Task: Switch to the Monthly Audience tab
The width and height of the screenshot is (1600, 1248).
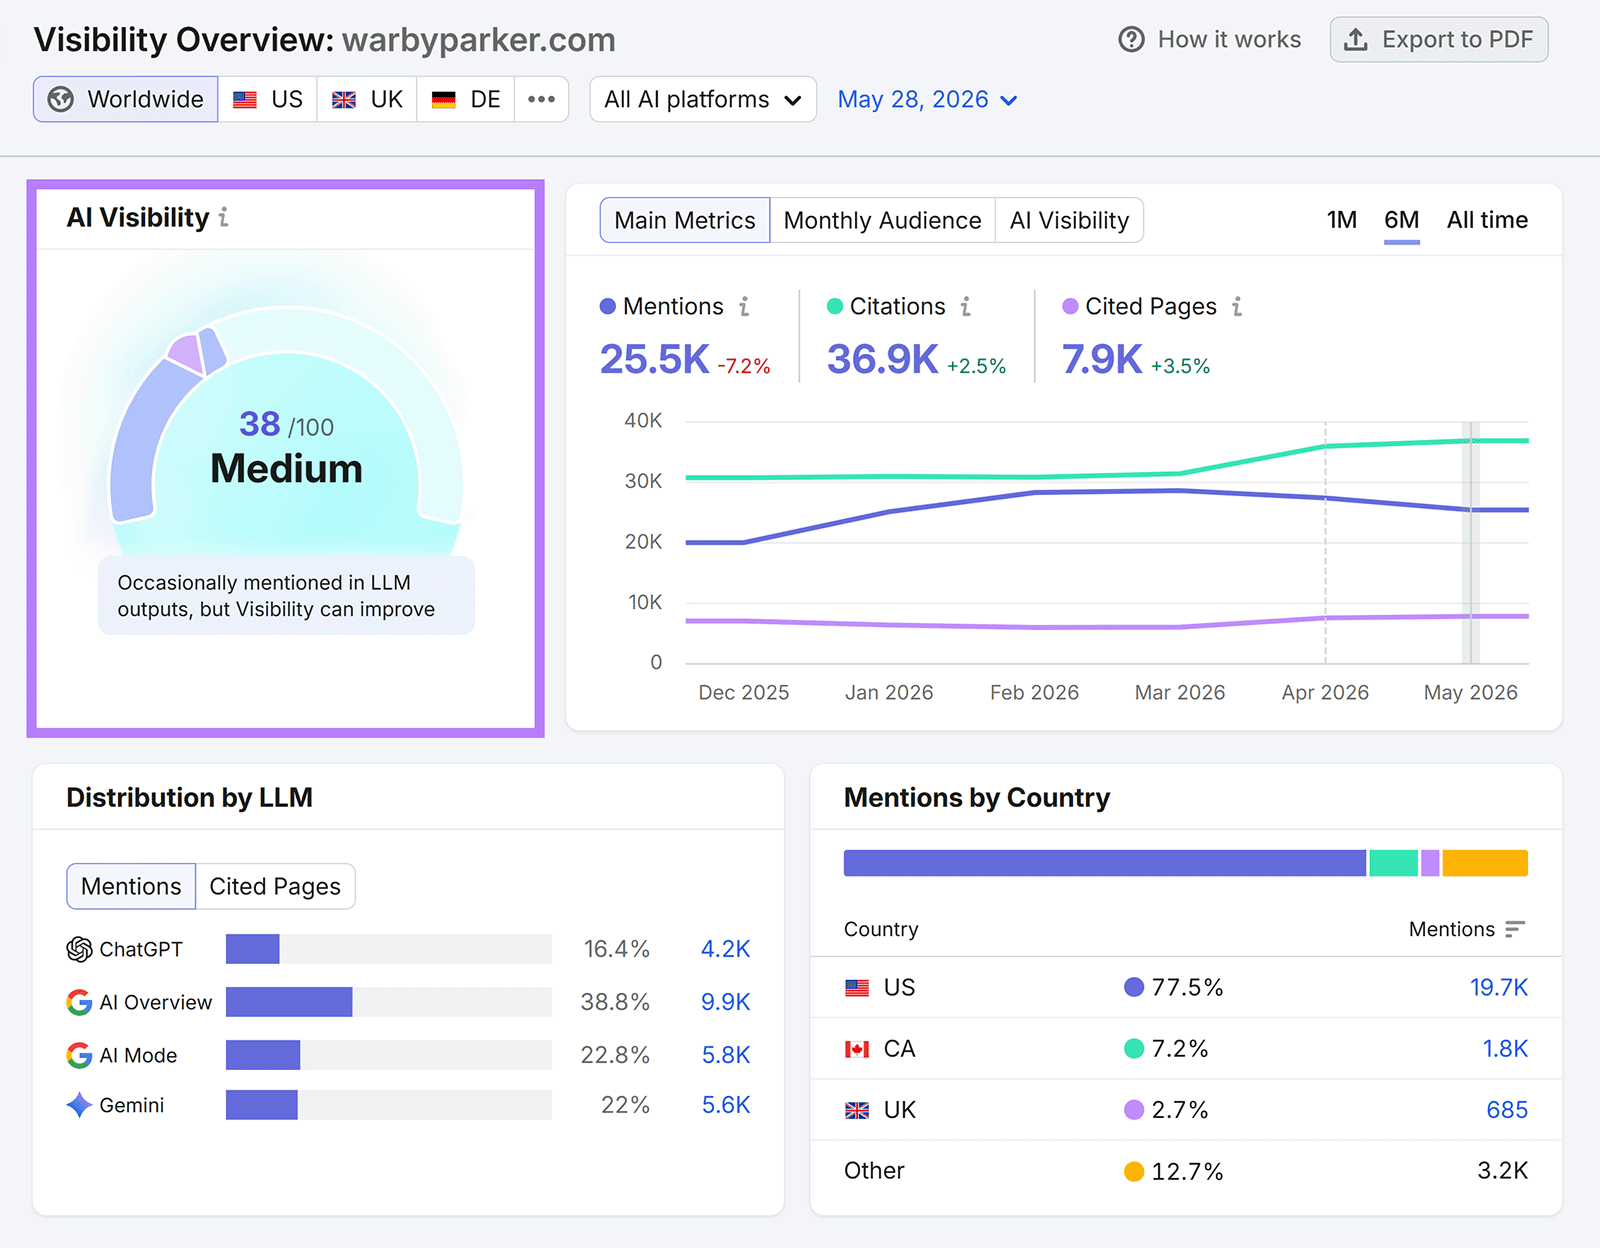Action: [882, 220]
